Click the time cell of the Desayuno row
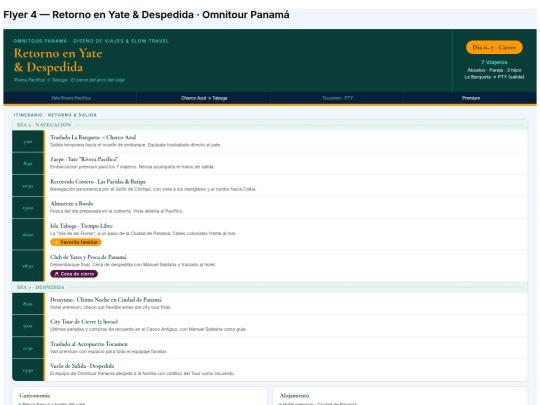540x405 pixels. point(28,304)
